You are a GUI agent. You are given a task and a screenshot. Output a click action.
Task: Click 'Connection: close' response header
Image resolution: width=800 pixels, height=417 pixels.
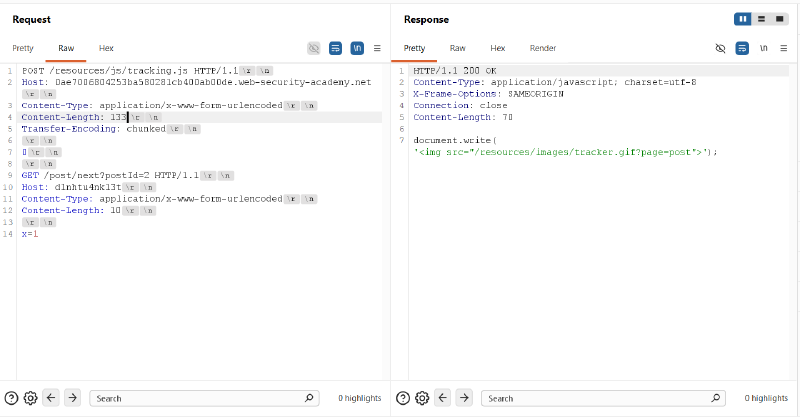point(460,105)
